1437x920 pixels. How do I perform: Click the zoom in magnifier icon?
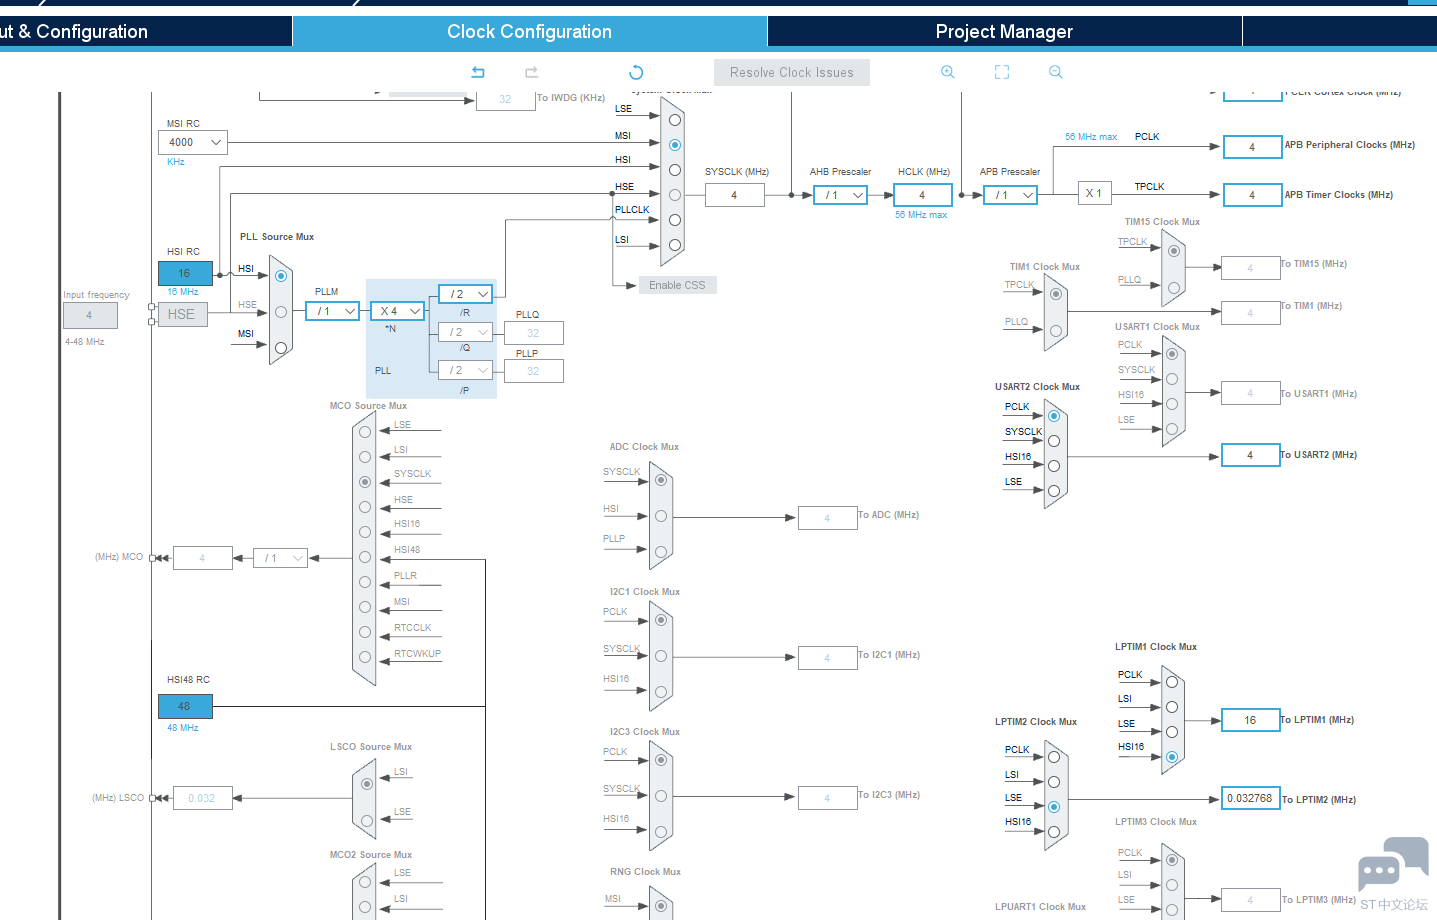(x=948, y=72)
